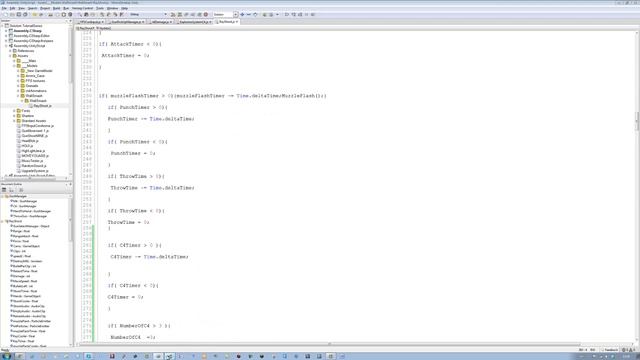Expand the References folder
Screen dimensions: 640x360
point(10,51)
